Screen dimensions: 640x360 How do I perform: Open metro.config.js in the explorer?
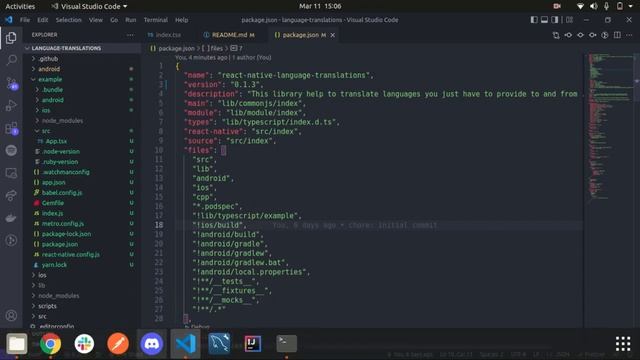click(x=82, y=224)
